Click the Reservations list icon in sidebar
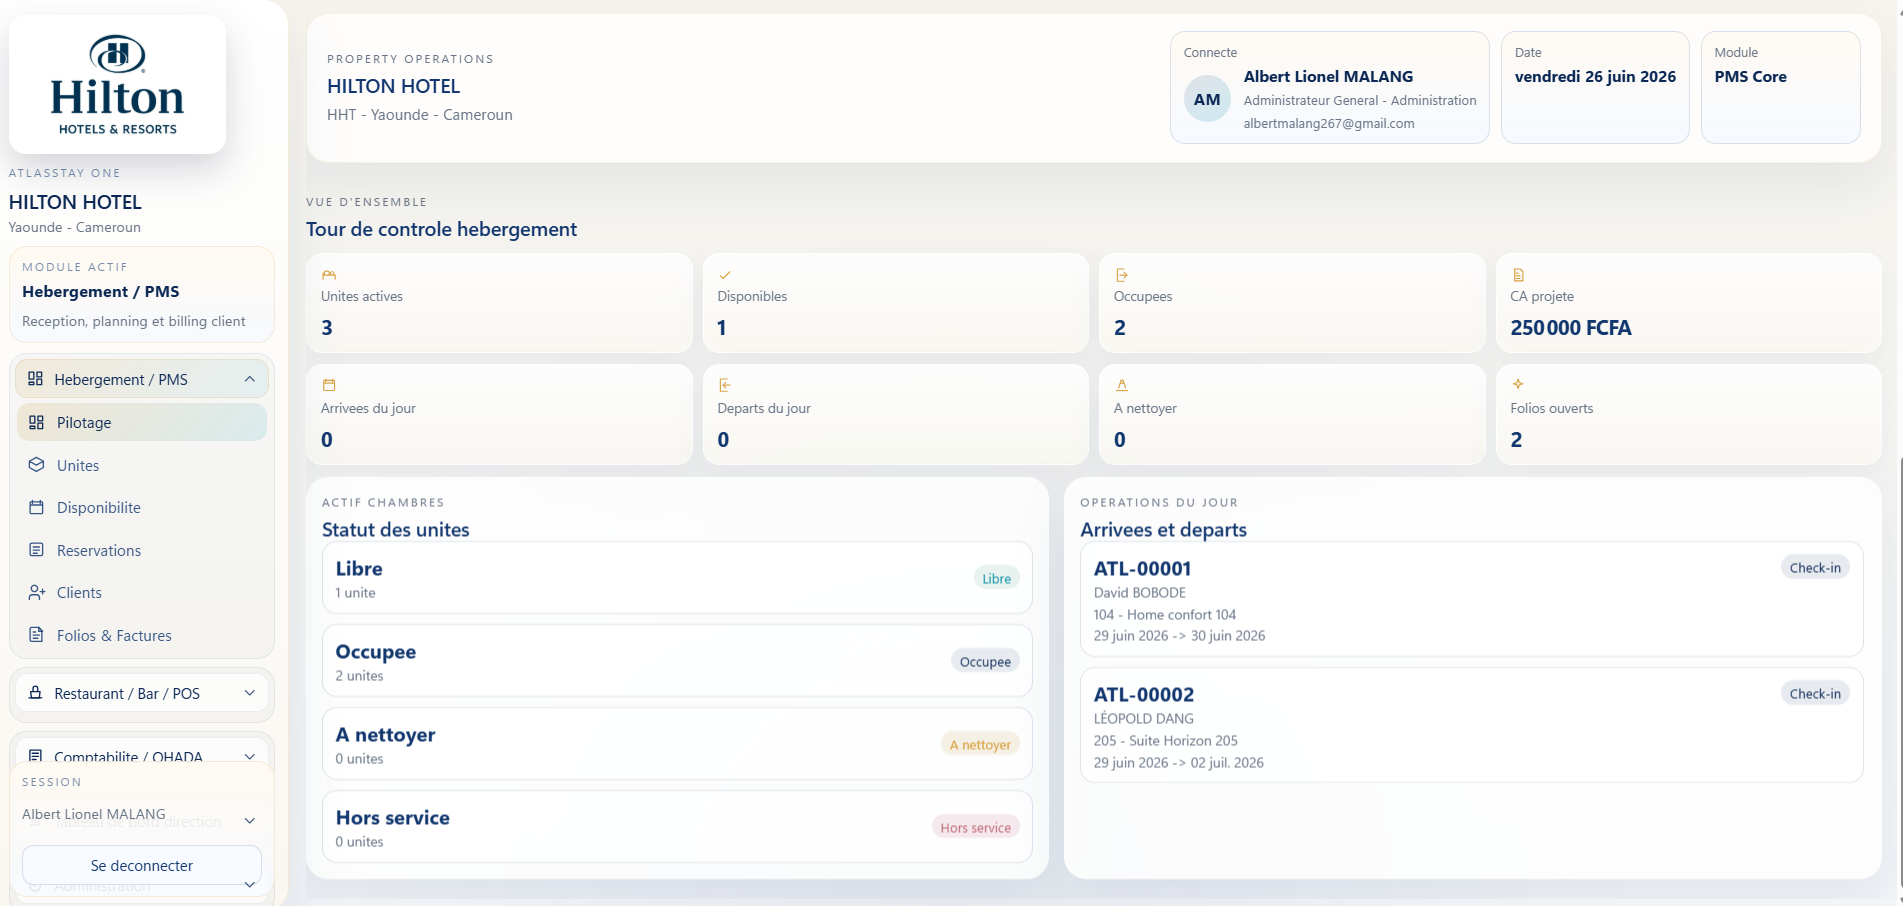The height and width of the screenshot is (906, 1903). [x=37, y=550]
